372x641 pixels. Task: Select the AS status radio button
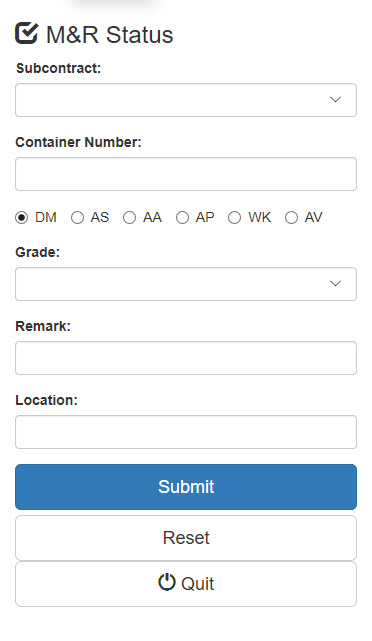(x=77, y=217)
